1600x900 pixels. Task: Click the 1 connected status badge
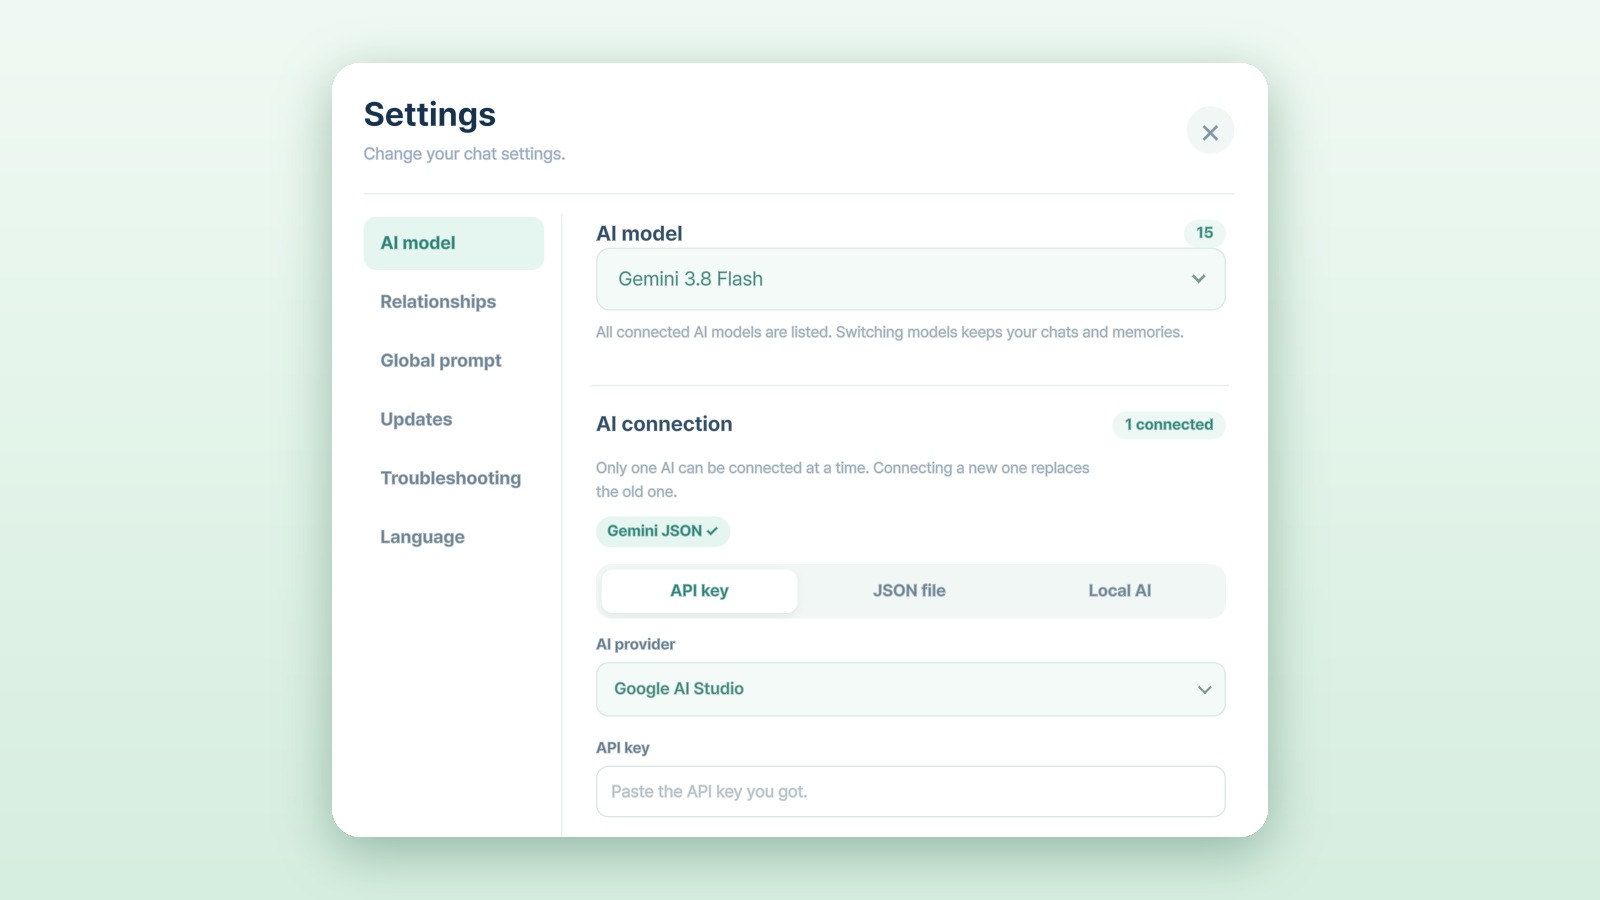point(1168,425)
